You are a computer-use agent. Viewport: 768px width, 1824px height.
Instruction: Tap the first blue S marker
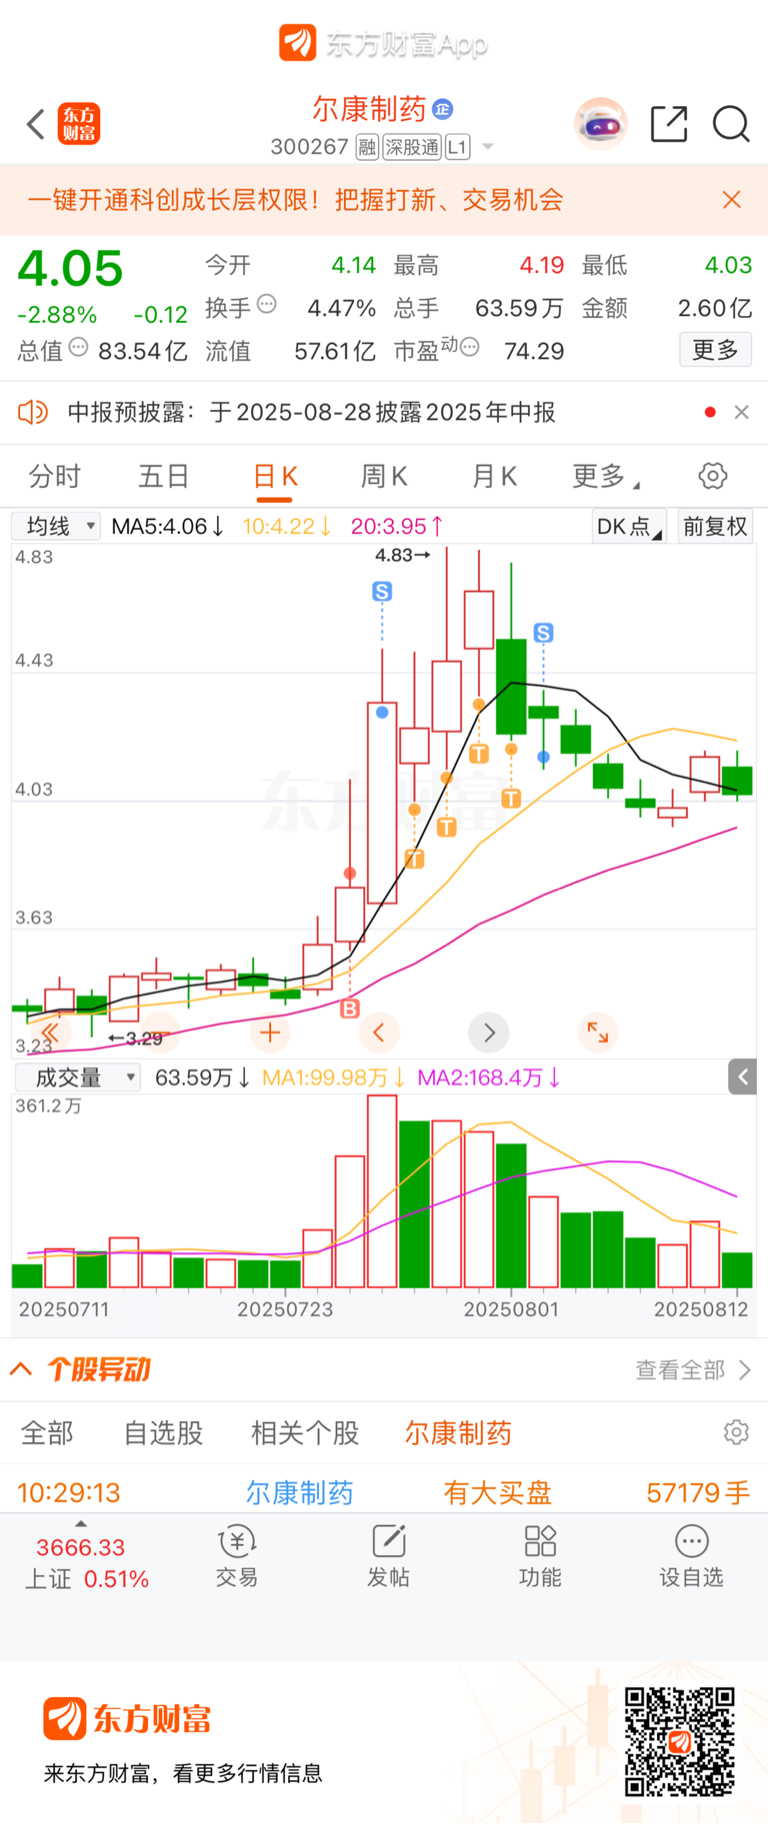382,592
